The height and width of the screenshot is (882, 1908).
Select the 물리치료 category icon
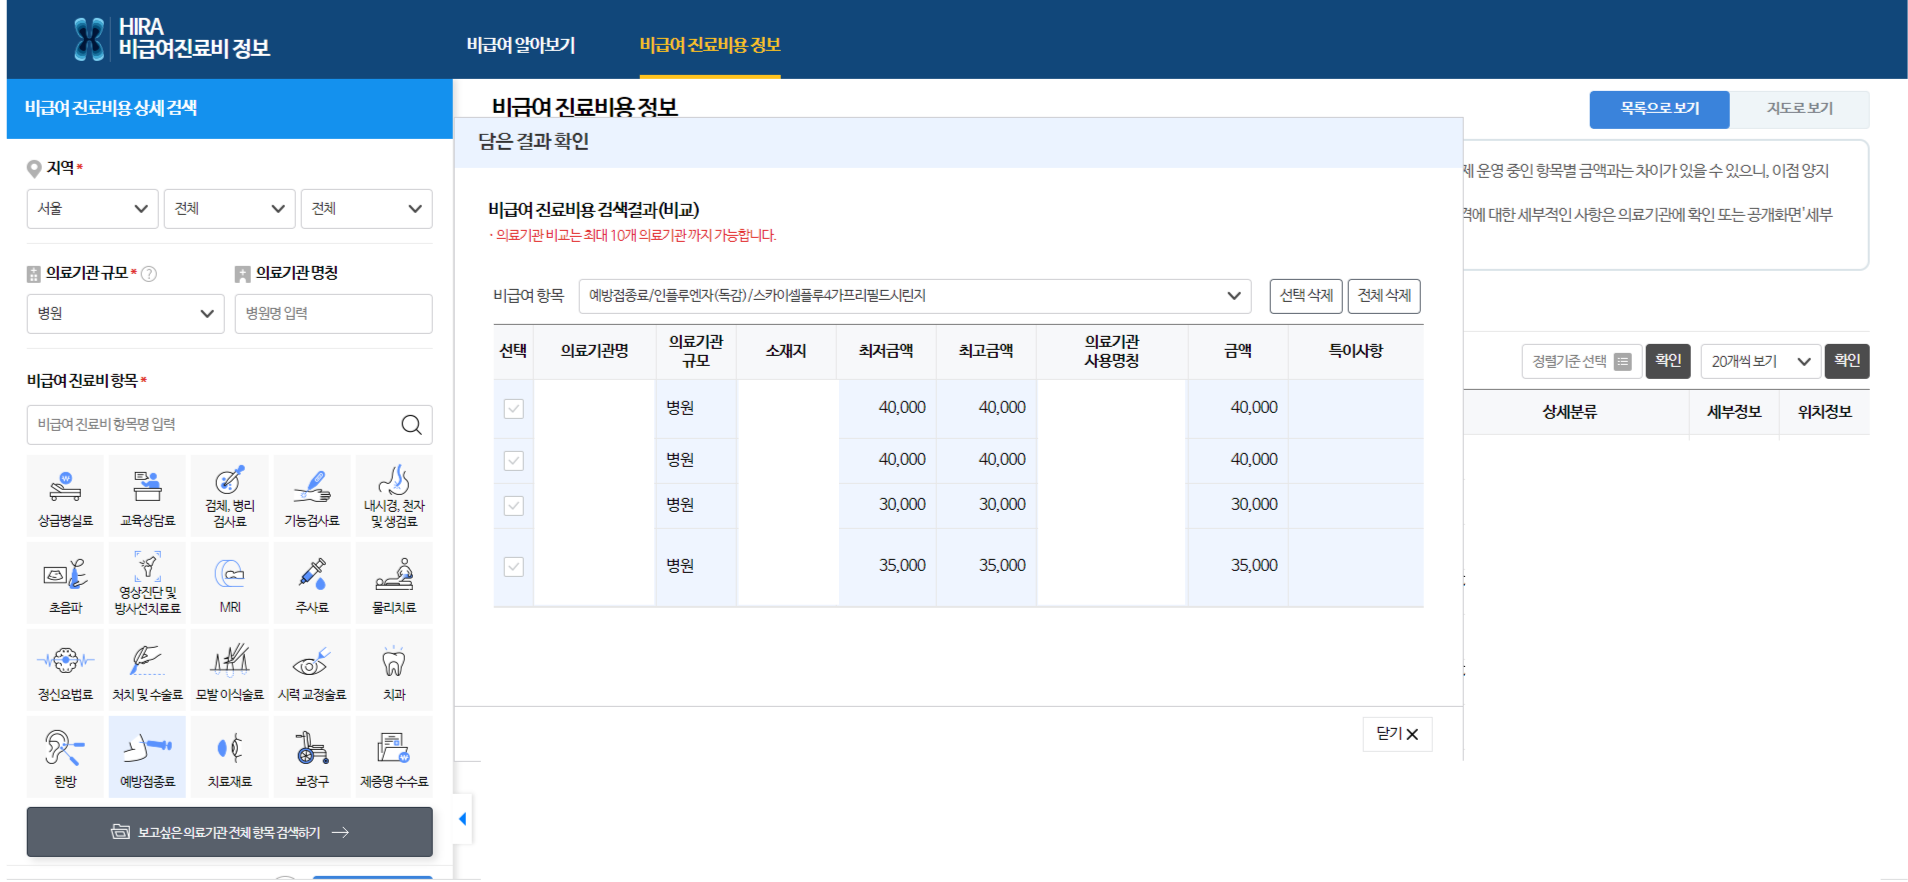(x=394, y=583)
